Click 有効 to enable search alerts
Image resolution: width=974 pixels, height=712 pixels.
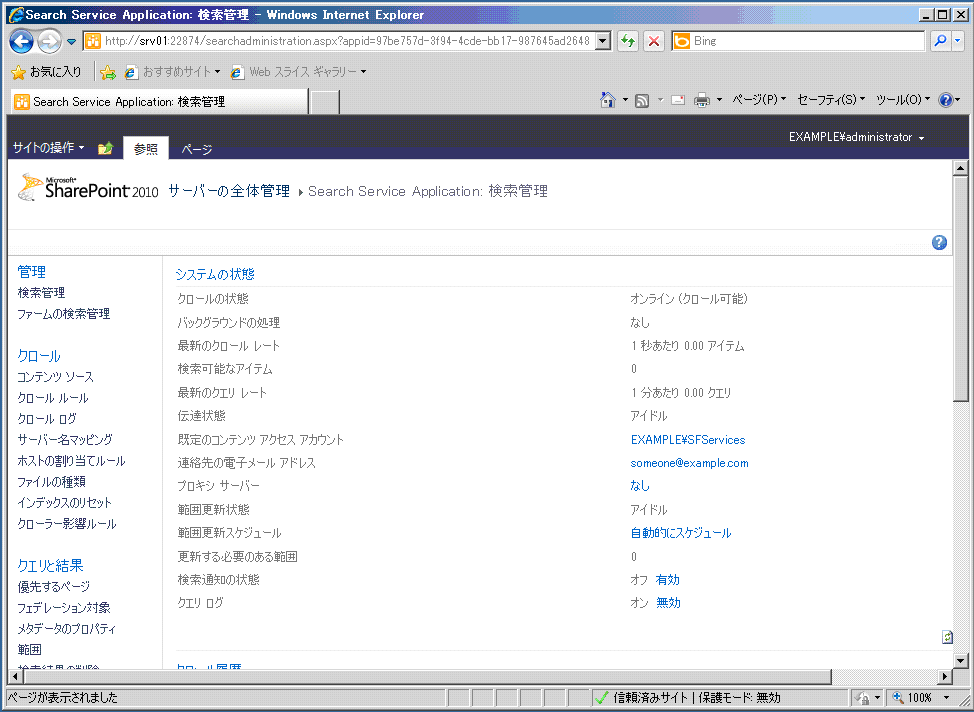tap(667, 580)
